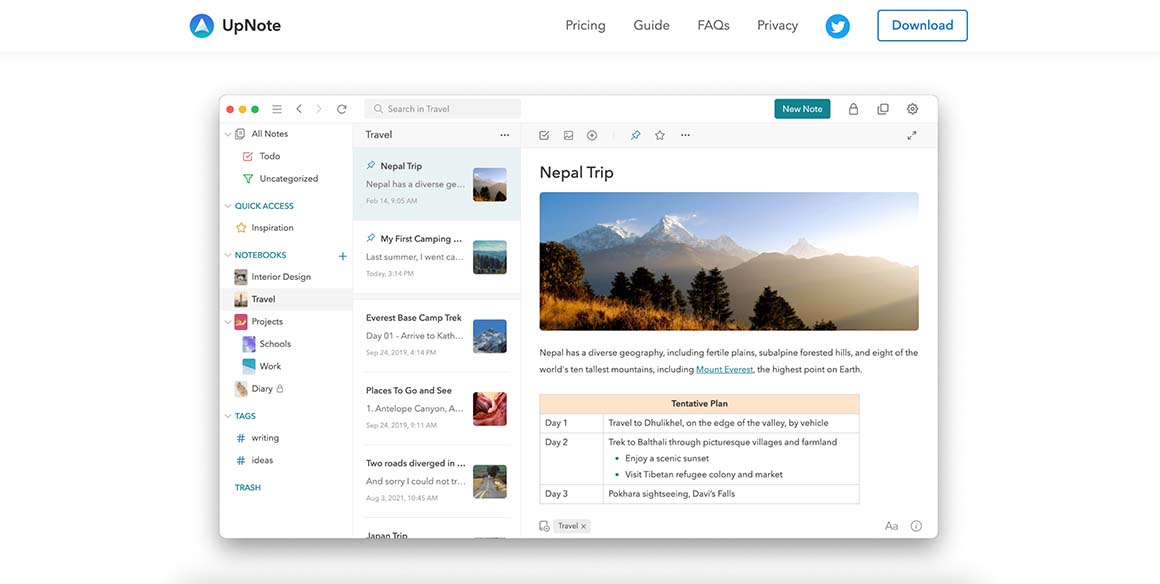Click the Twitter icon in the header
The image size is (1160, 584).
point(837,26)
